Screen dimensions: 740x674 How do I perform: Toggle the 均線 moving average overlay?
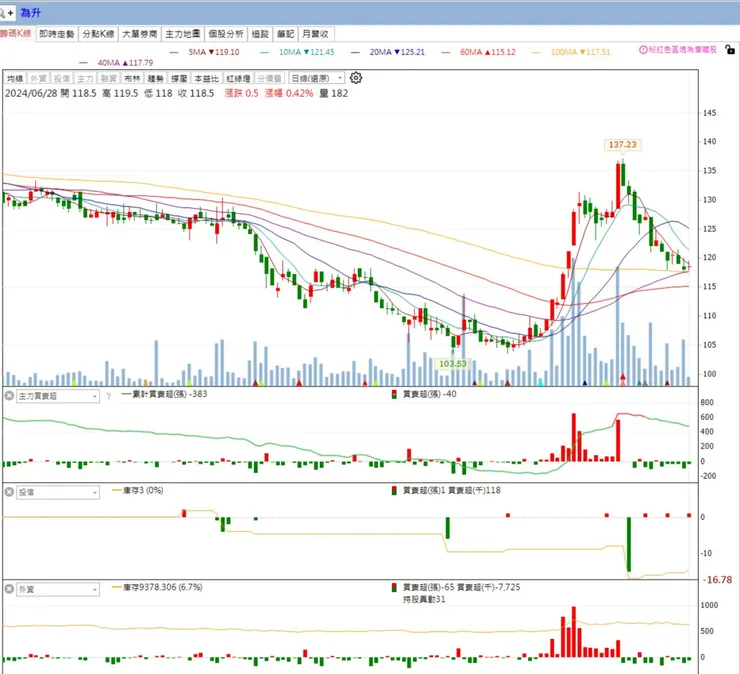[x=15, y=78]
